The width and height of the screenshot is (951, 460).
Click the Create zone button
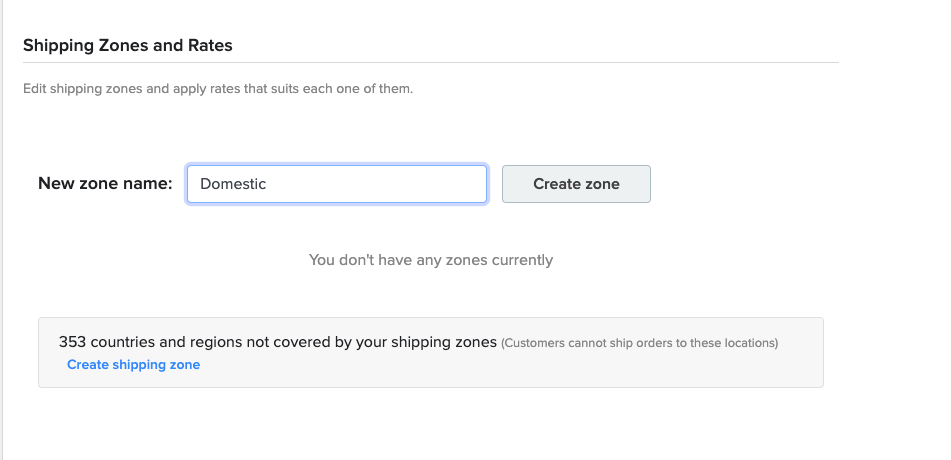(x=576, y=184)
